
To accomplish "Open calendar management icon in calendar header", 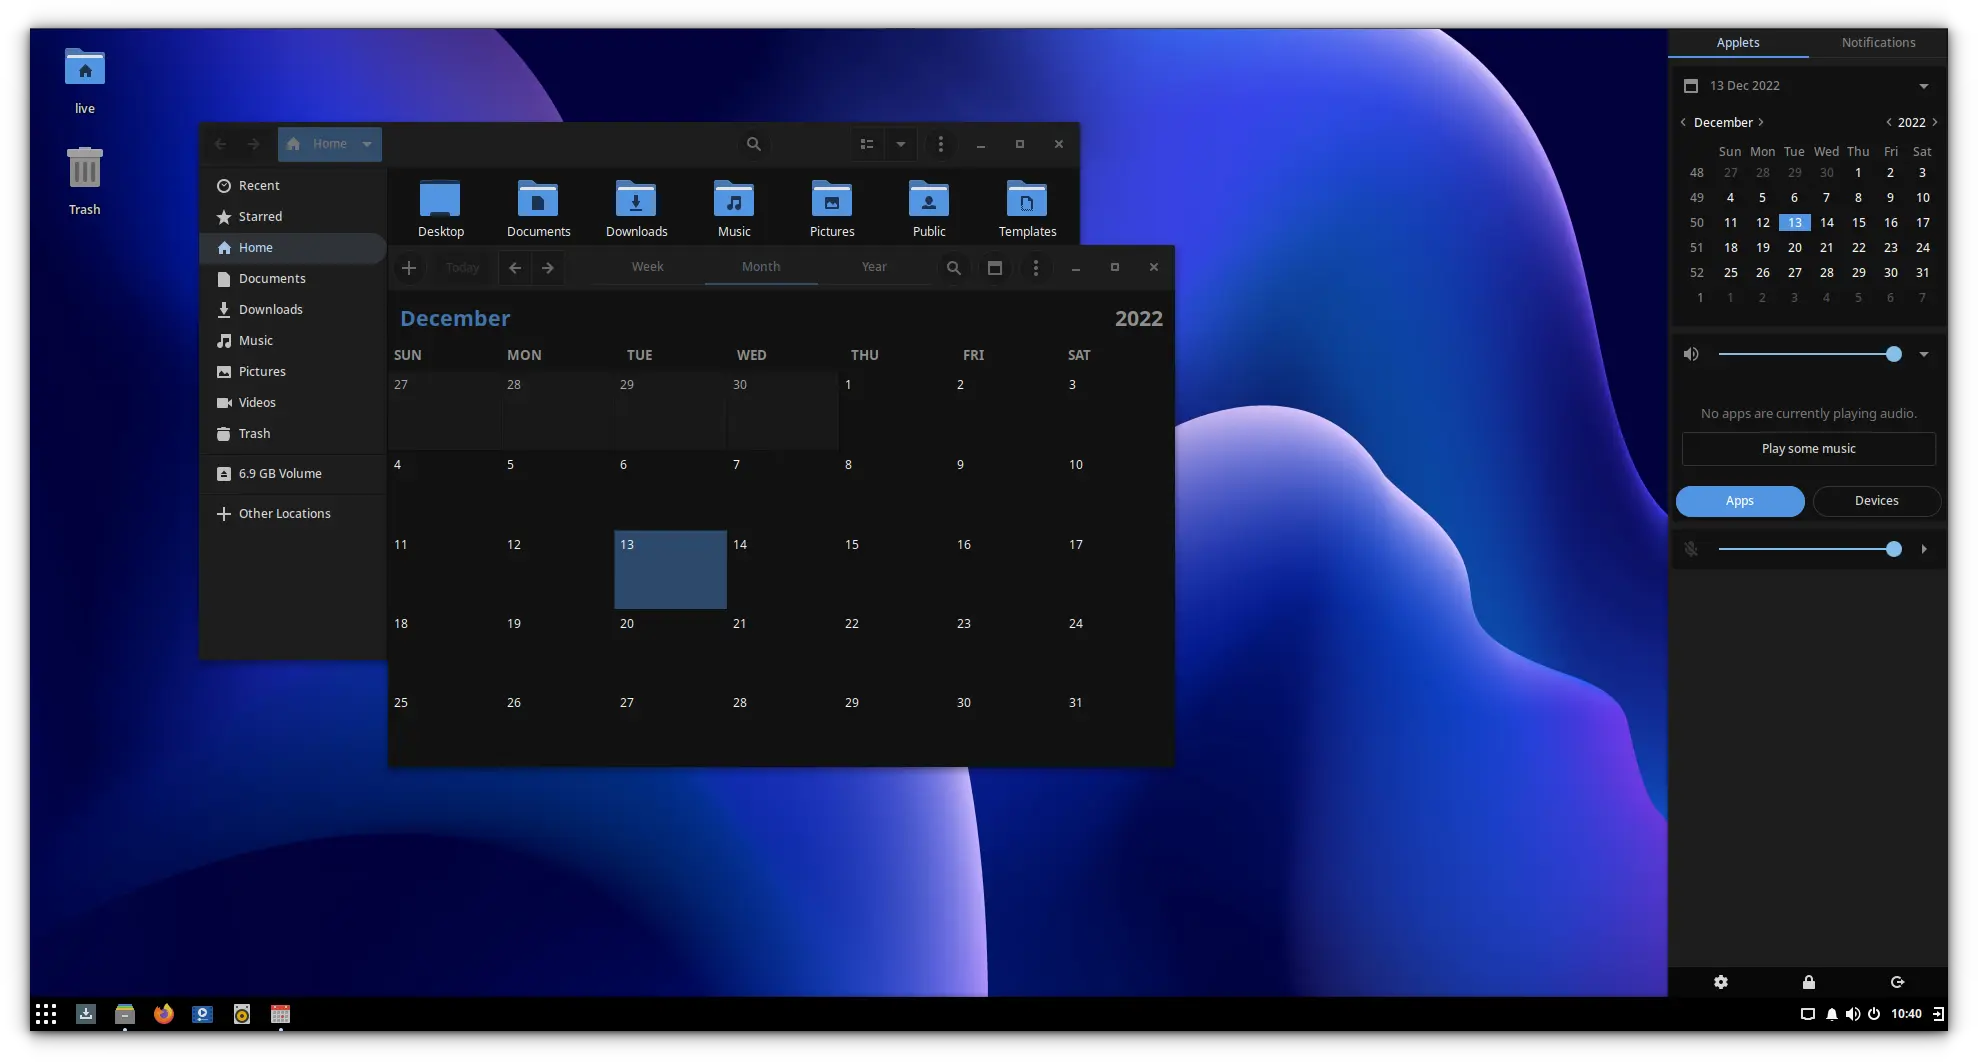I will [995, 268].
